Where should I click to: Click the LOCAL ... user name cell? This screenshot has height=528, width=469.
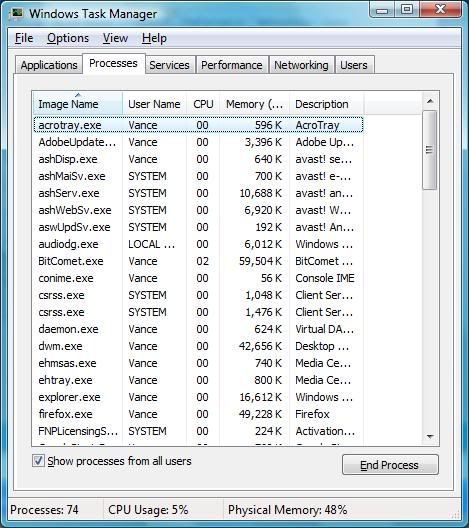(x=152, y=244)
